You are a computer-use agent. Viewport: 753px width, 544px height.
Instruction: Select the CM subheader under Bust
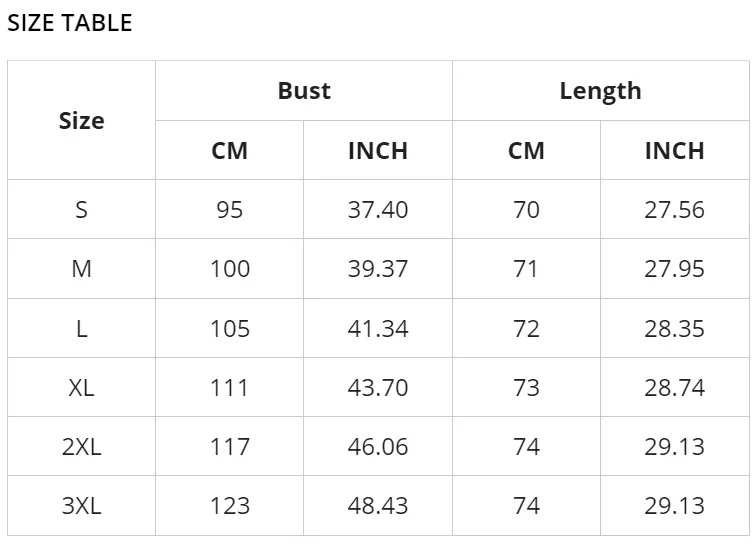tap(230, 151)
